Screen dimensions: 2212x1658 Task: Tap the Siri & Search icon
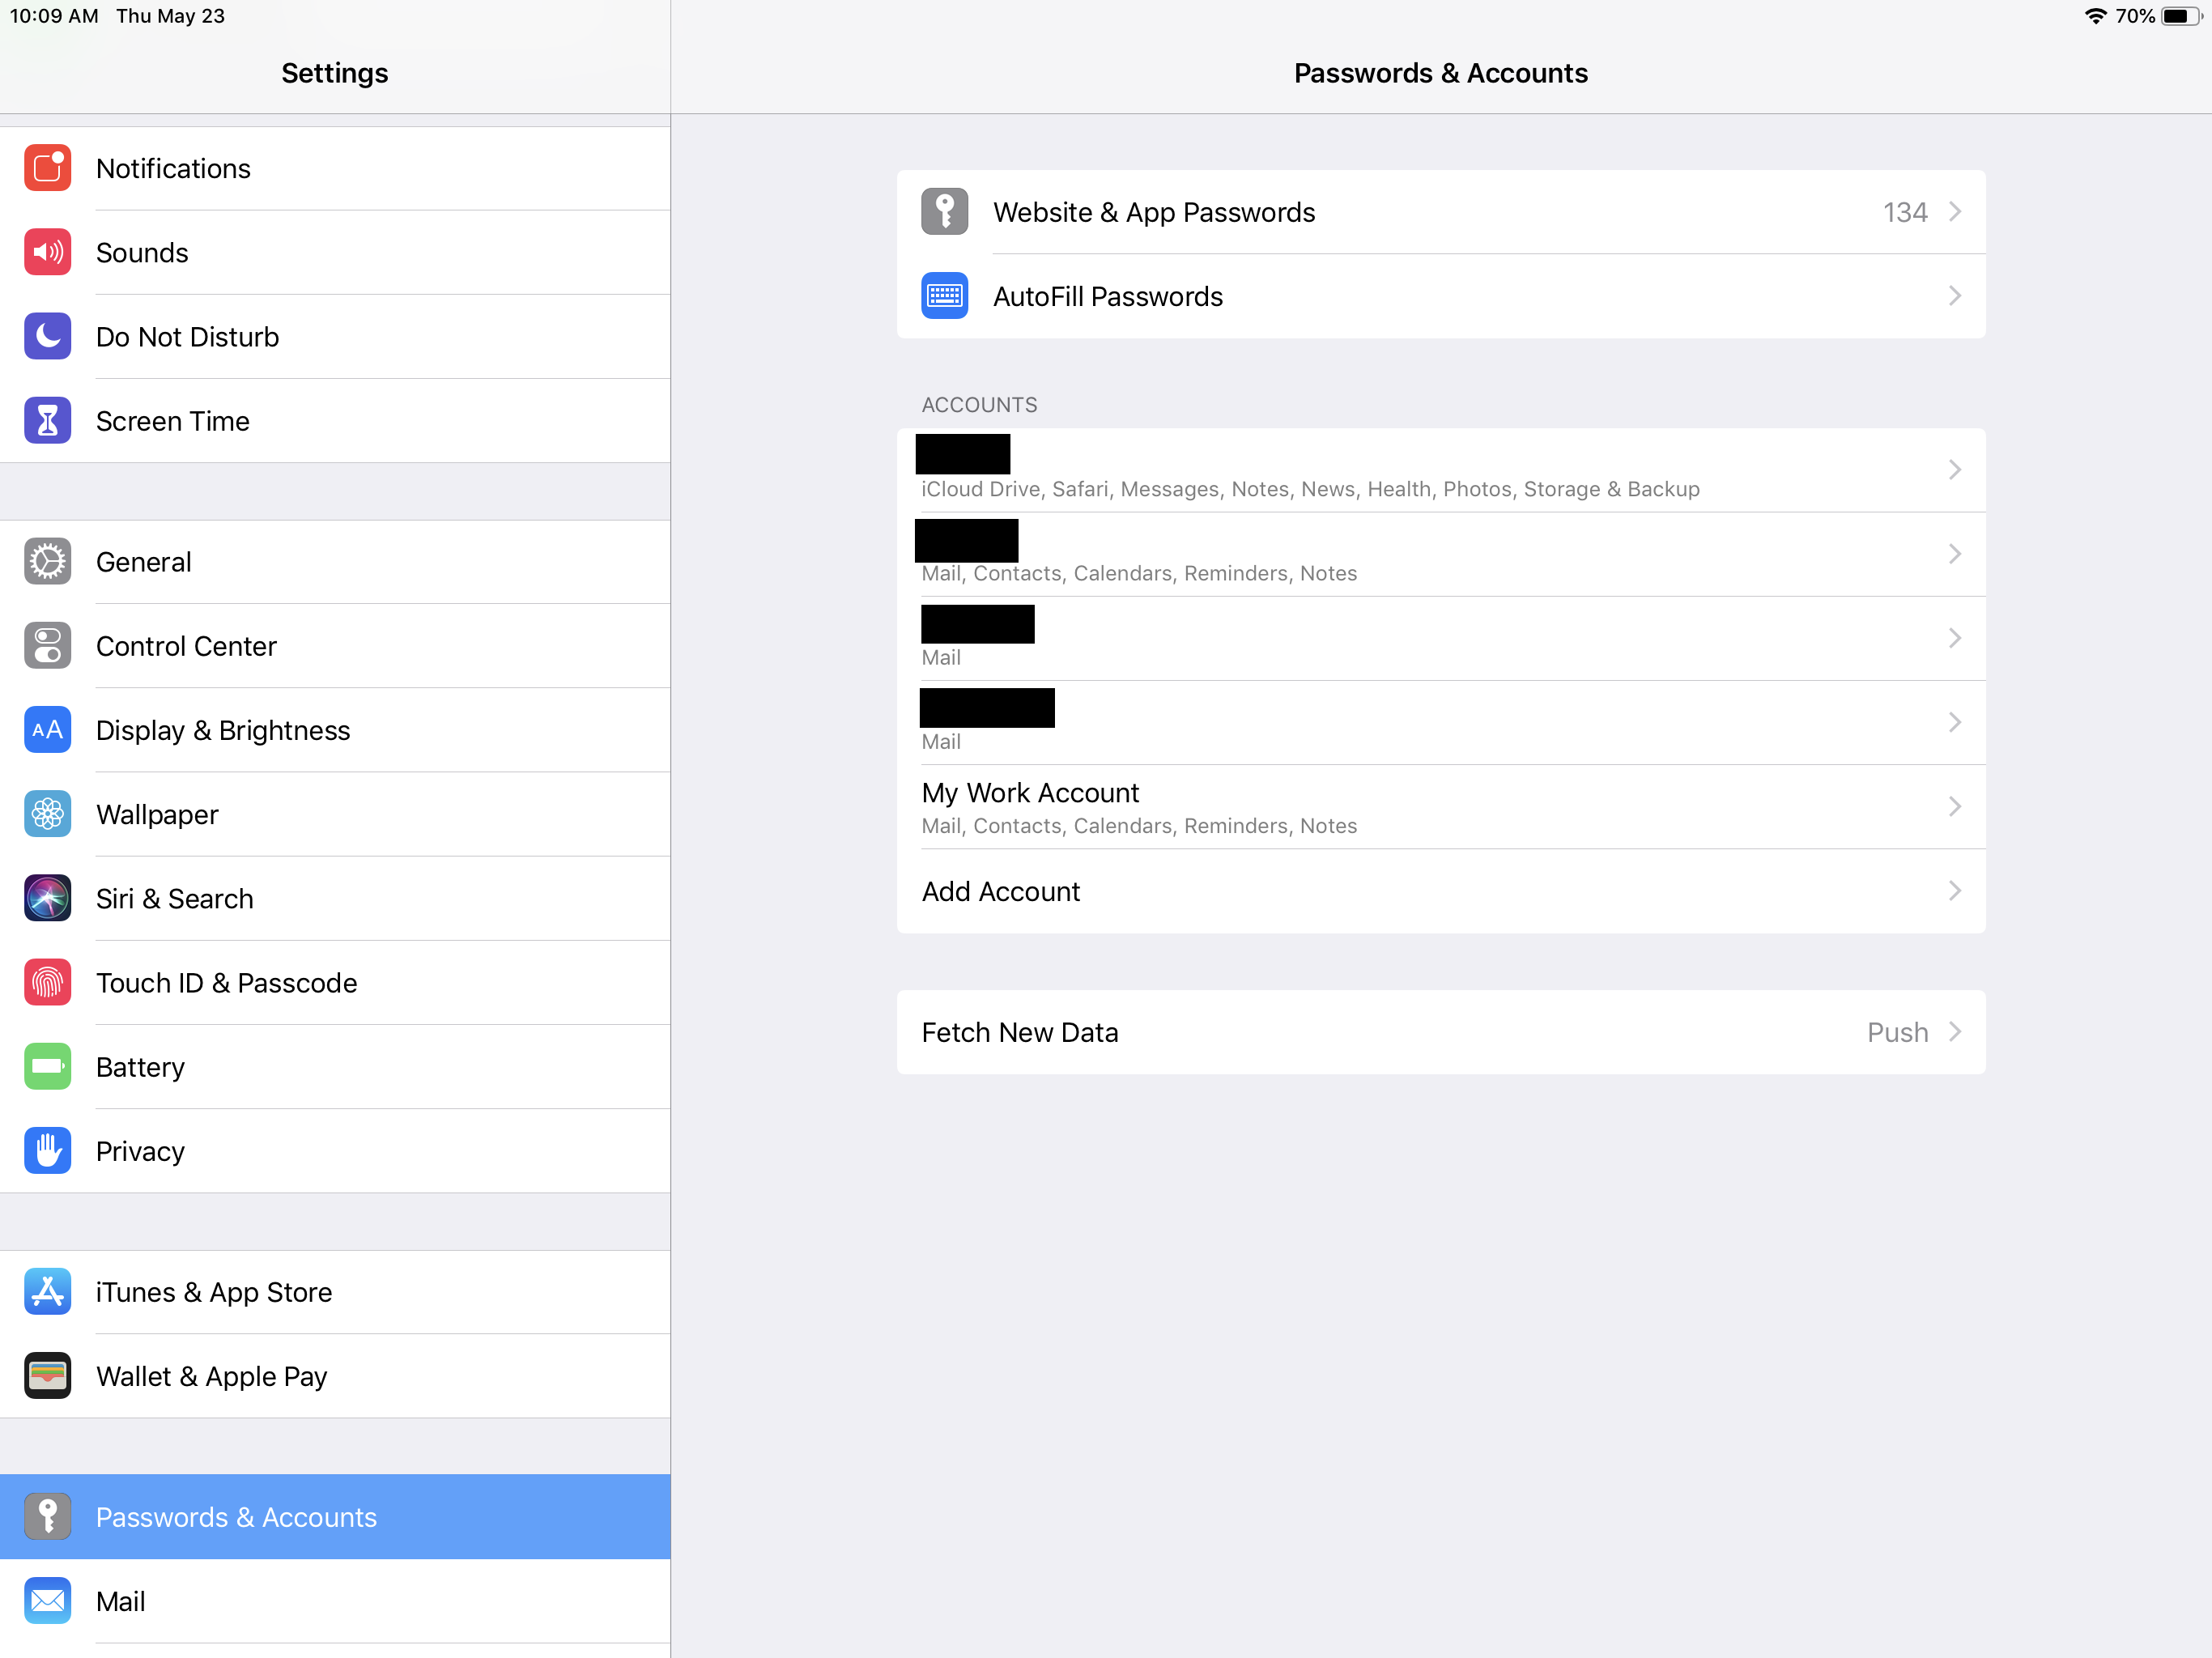47,898
